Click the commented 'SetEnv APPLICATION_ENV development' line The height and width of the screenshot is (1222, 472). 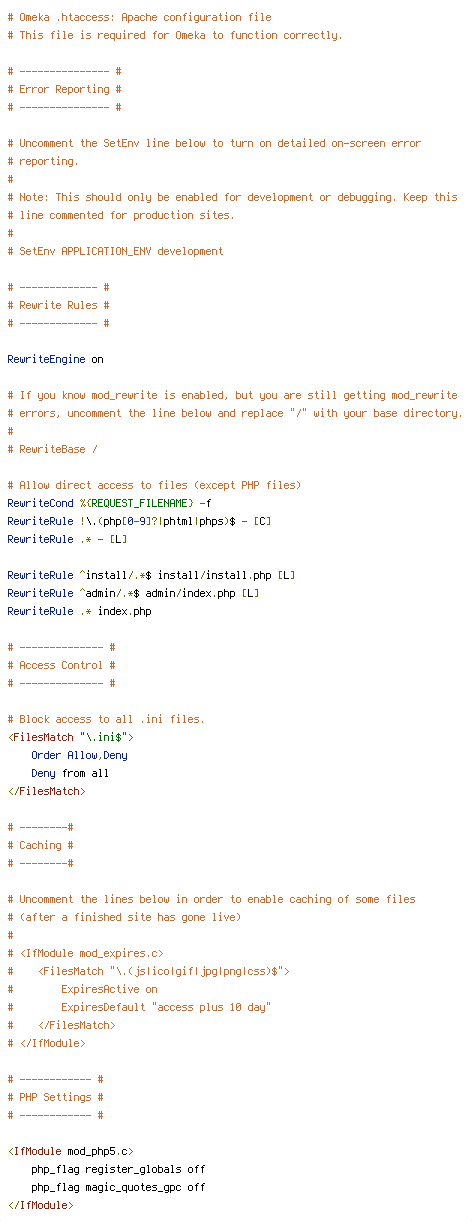tap(115, 251)
